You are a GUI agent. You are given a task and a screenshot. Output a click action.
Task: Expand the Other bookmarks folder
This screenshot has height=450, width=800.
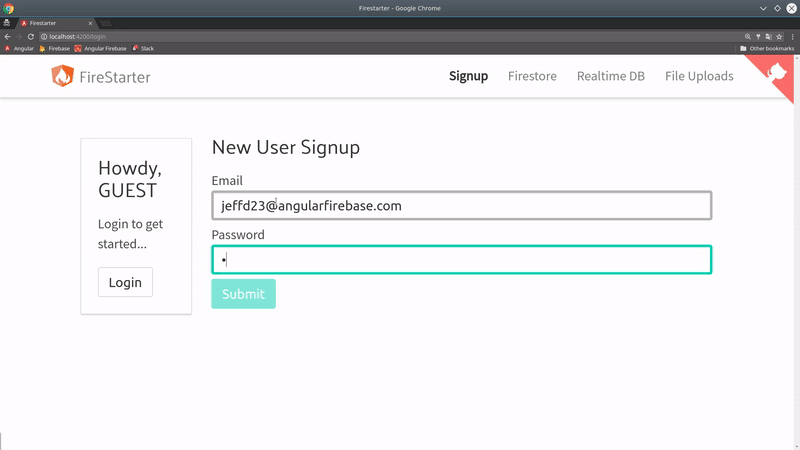pos(767,48)
